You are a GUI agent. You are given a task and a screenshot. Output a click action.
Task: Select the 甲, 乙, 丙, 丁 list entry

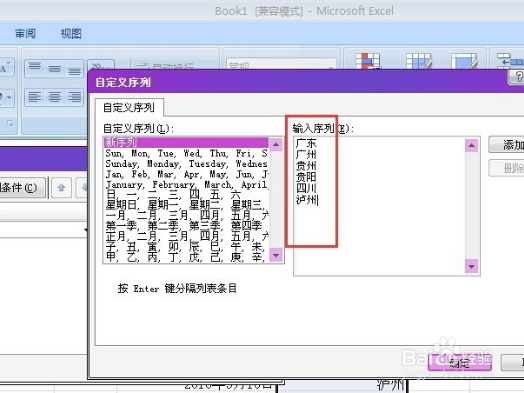pos(186,257)
